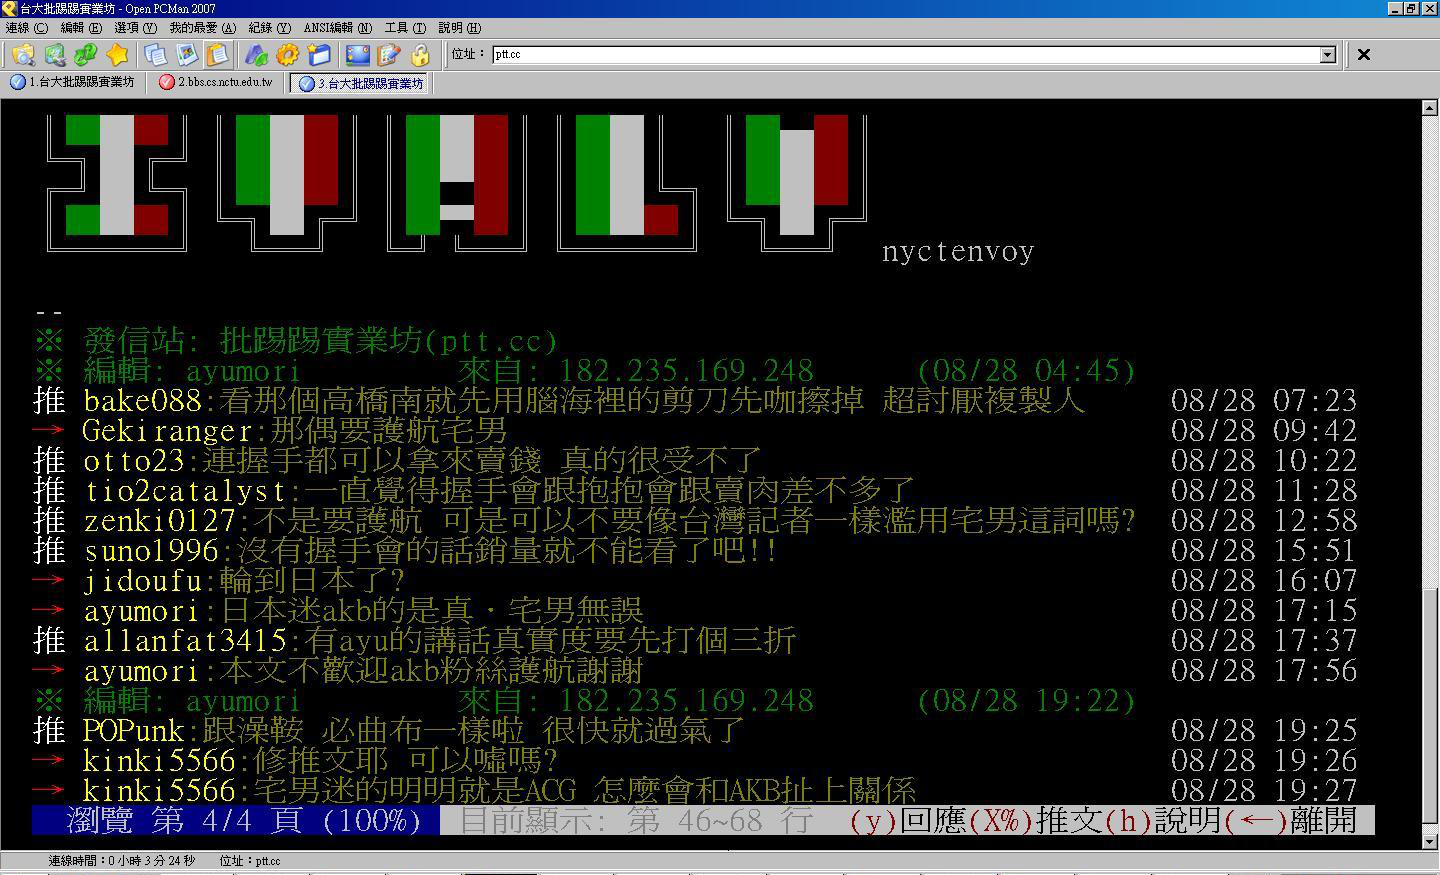Click the (h)說明 help option

tap(1163, 821)
